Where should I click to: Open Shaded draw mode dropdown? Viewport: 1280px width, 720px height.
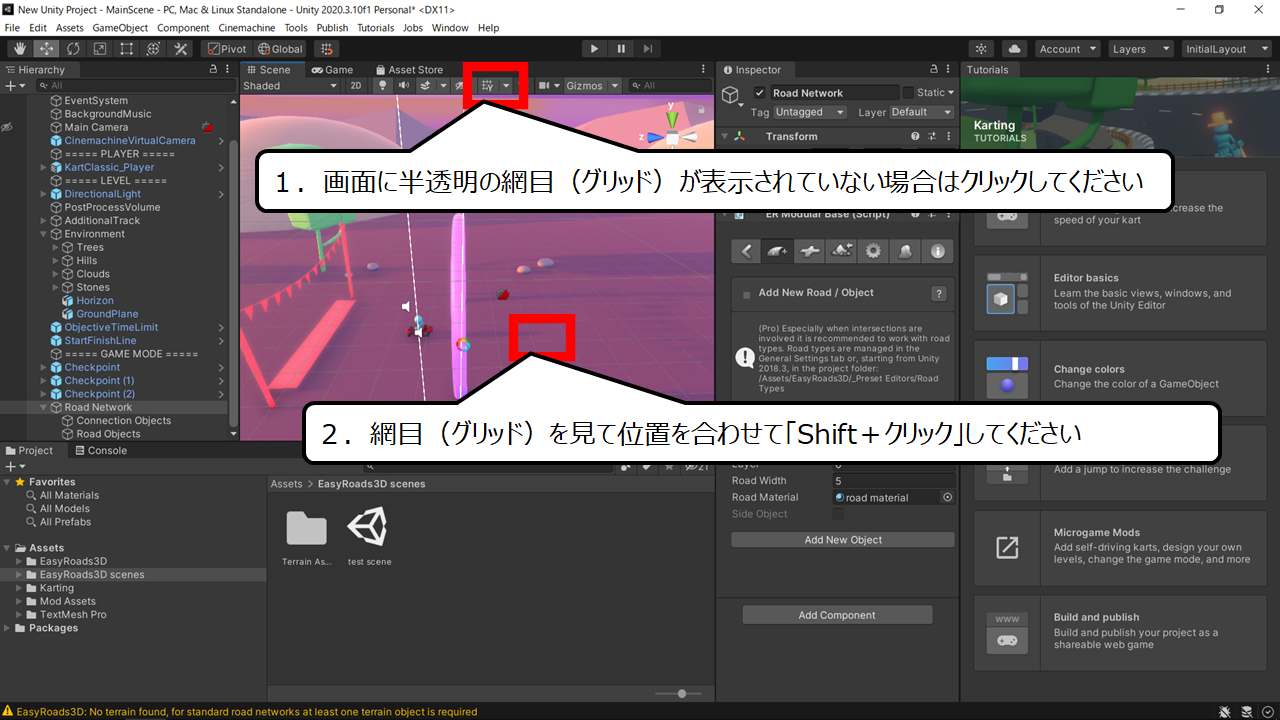[291, 86]
